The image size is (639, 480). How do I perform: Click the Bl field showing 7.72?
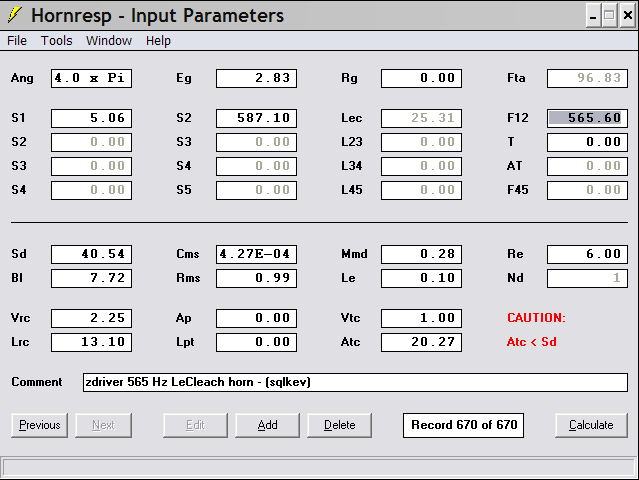(x=91, y=278)
